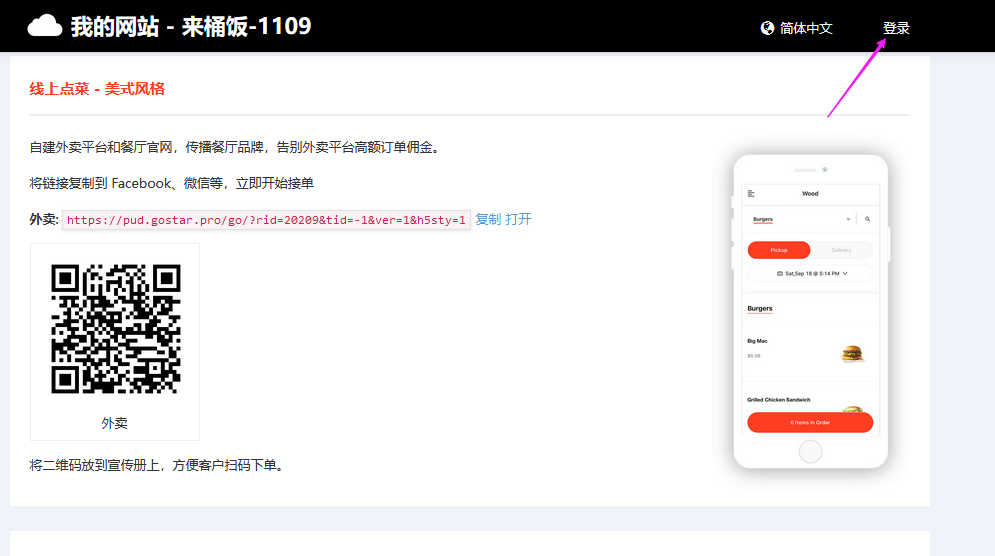Click the cloud logo icon in header
Viewport: 995px width, 556px height.
44,26
